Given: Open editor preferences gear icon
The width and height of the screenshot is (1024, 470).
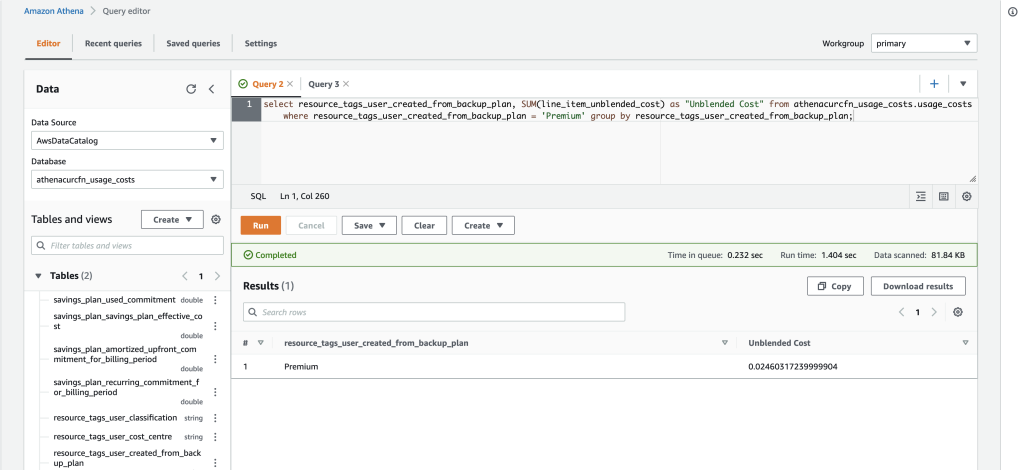Looking at the screenshot, I should pos(967,196).
